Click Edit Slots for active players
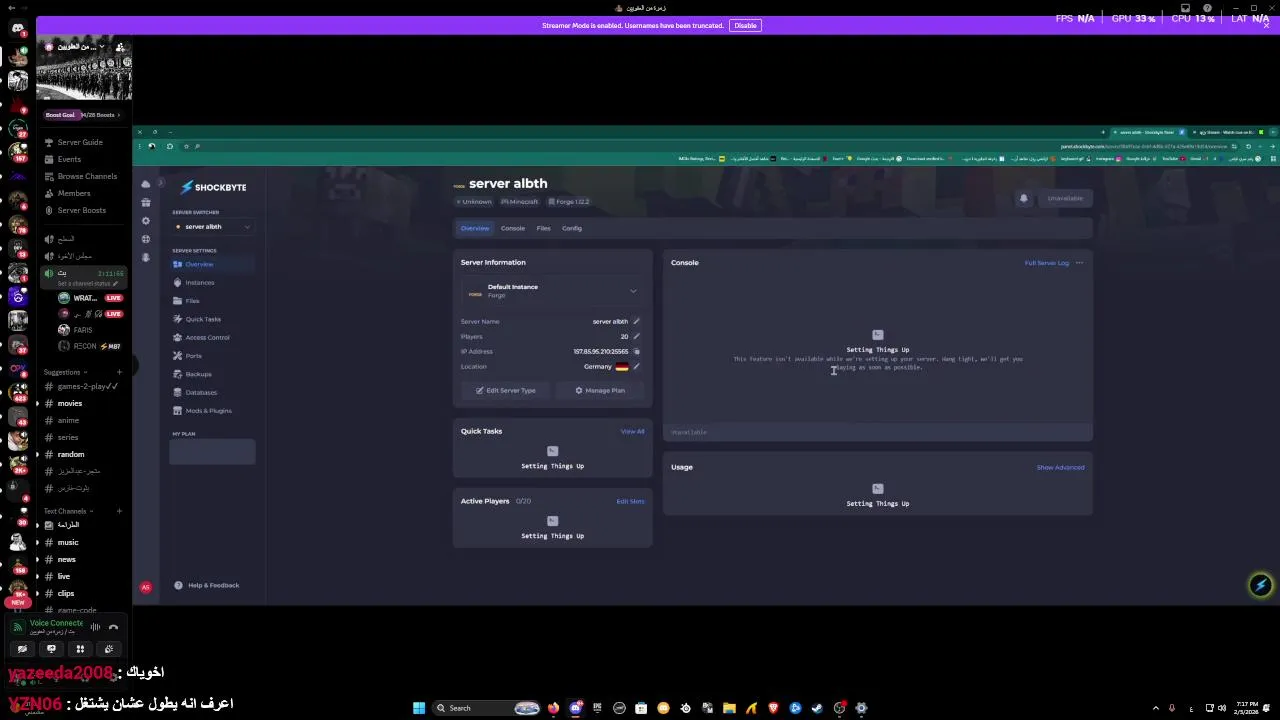The width and height of the screenshot is (1280, 720). [x=630, y=501]
